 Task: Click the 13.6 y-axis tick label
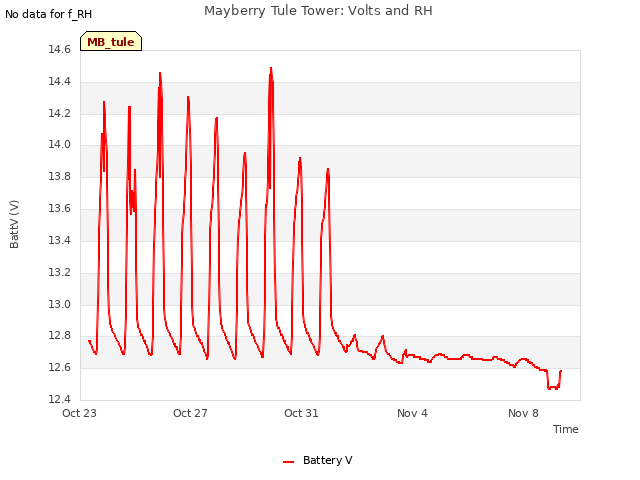[60, 209]
